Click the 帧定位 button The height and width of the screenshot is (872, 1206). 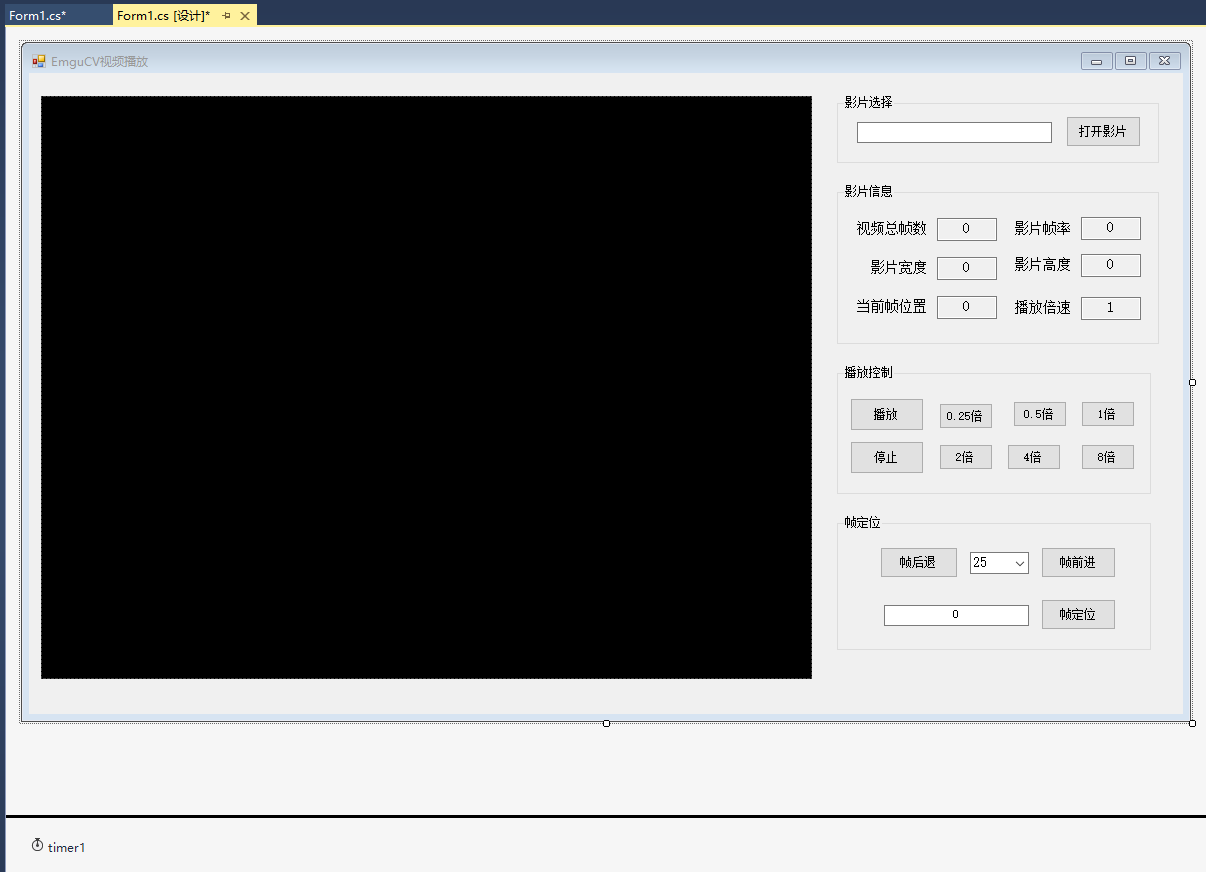pos(1078,614)
